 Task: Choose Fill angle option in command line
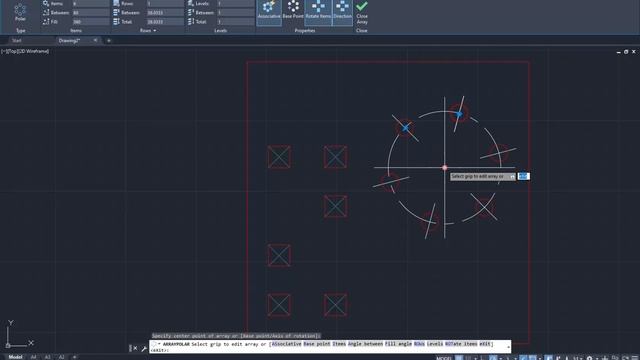coord(398,344)
